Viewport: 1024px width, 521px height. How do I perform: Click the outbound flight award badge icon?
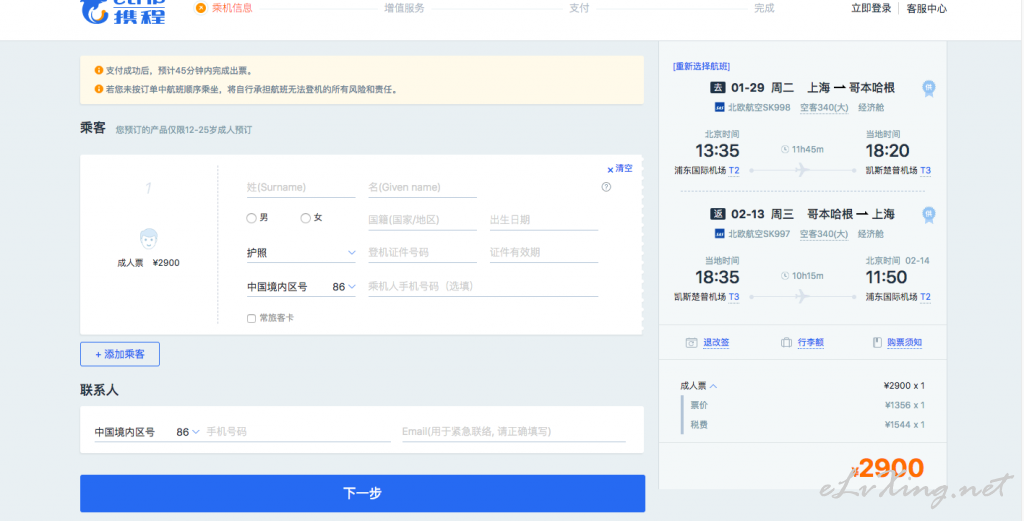click(928, 89)
